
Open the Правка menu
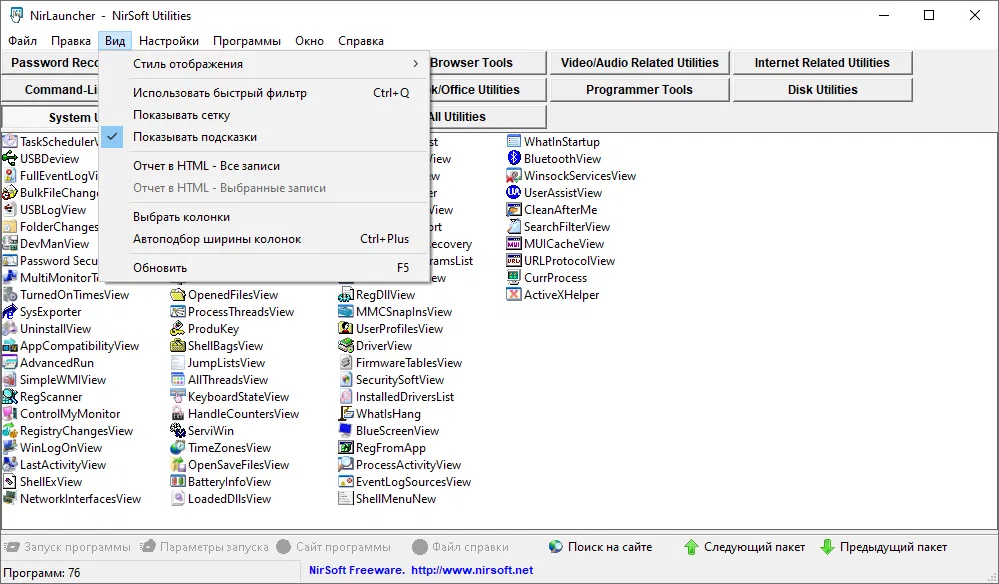(x=71, y=41)
